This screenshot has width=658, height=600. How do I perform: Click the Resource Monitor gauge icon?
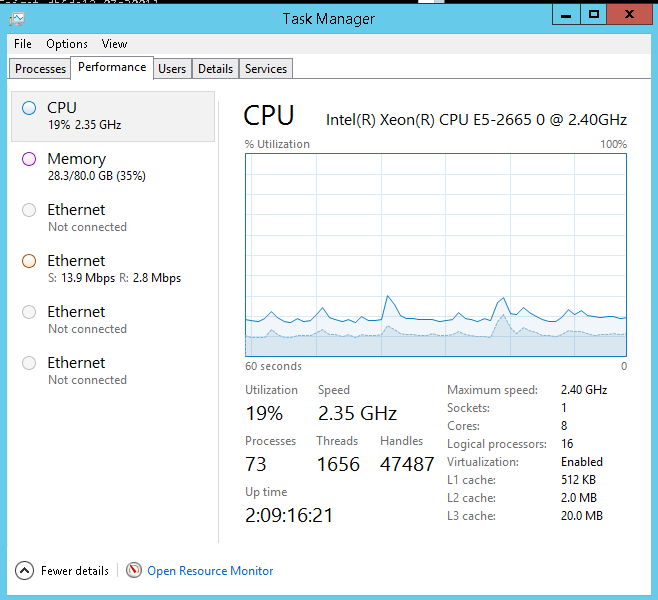[x=134, y=570]
